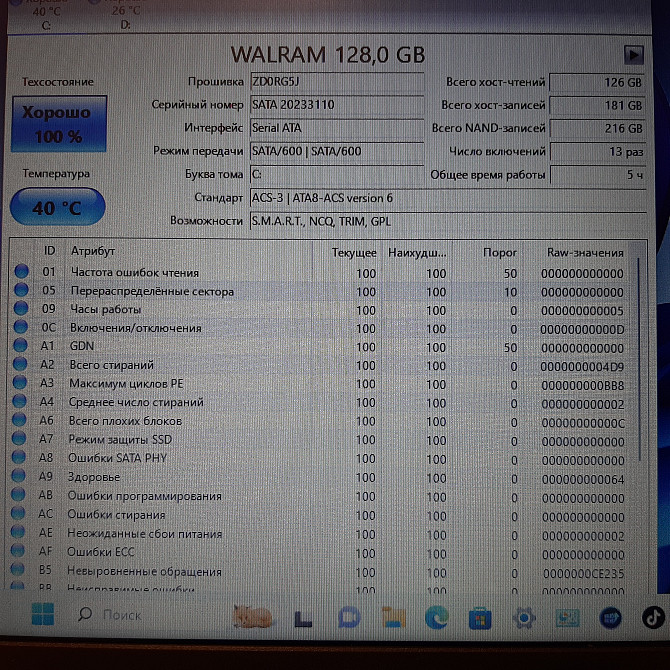This screenshot has height=670, width=670.
Task: Click the serial number field SATA 20233110
Action: 337,105
